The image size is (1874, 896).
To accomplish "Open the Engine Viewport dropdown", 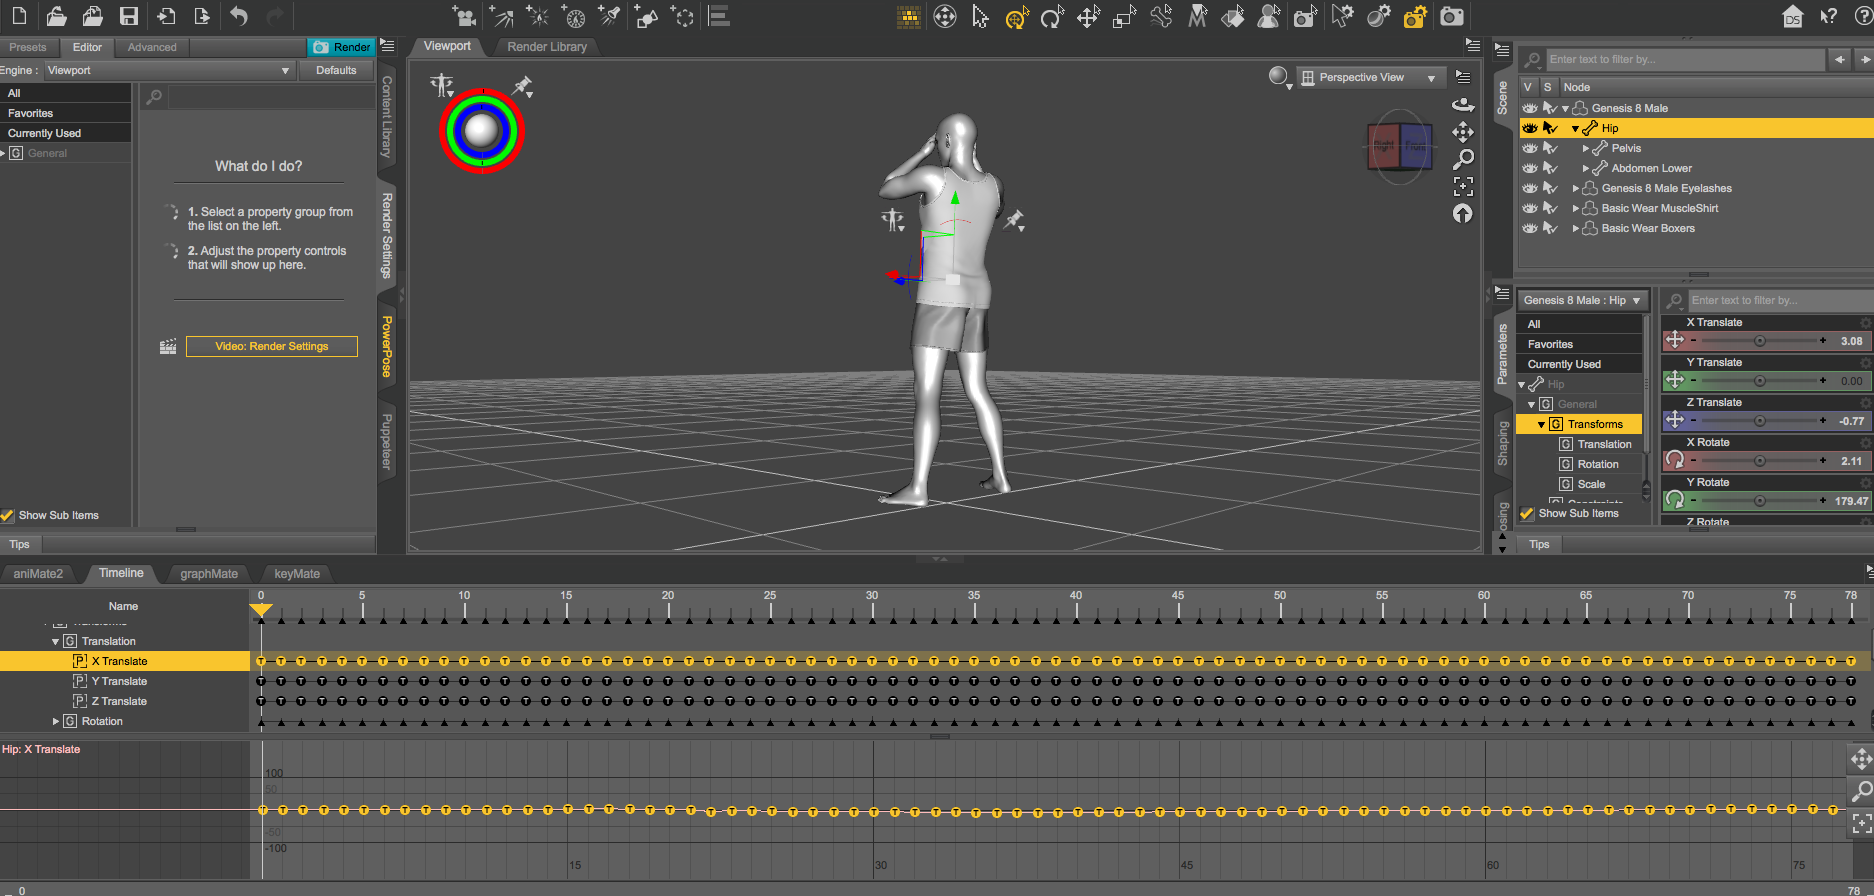I will coord(169,70).
